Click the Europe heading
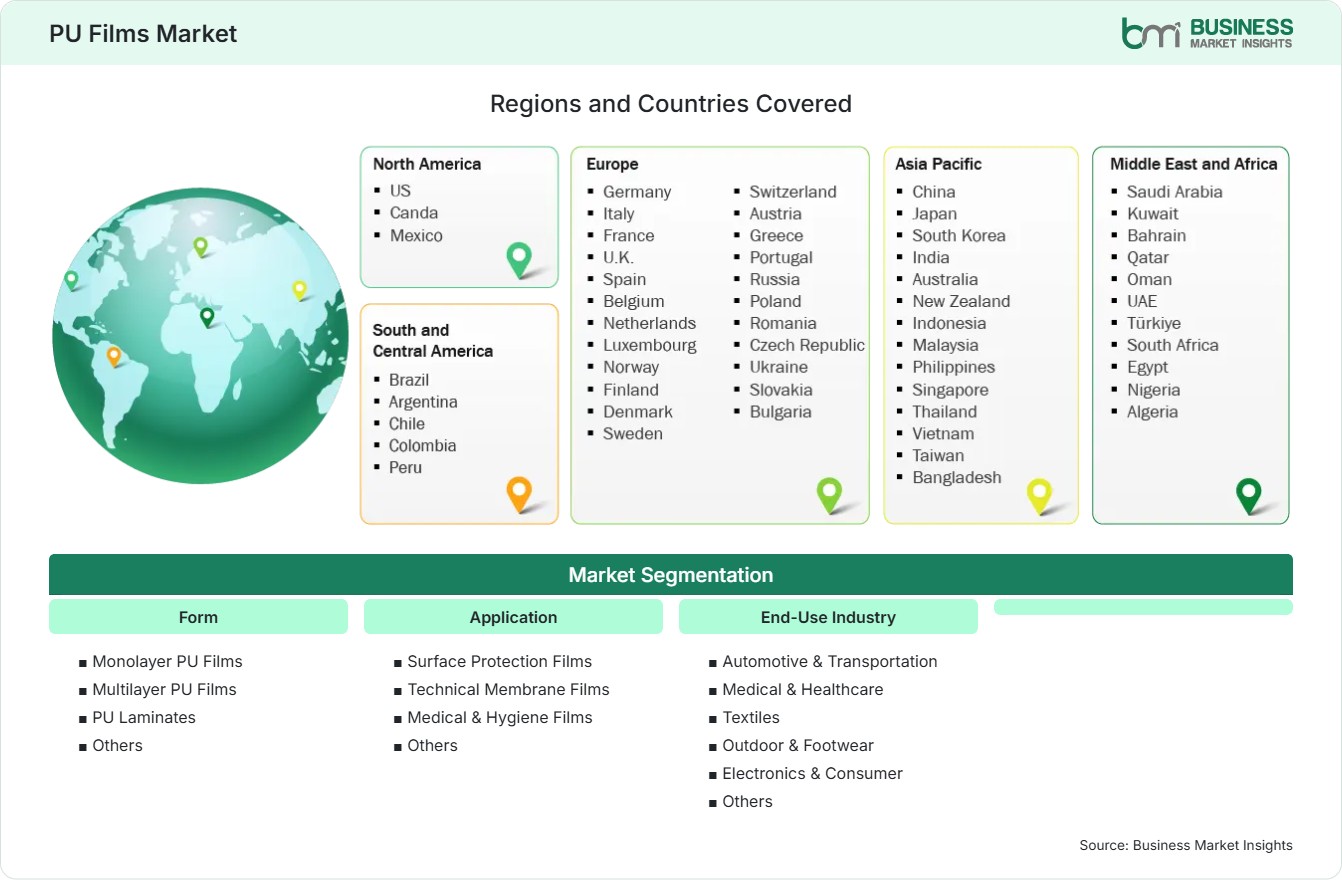Screen dimensions: 1342x880 coord(612,164)
